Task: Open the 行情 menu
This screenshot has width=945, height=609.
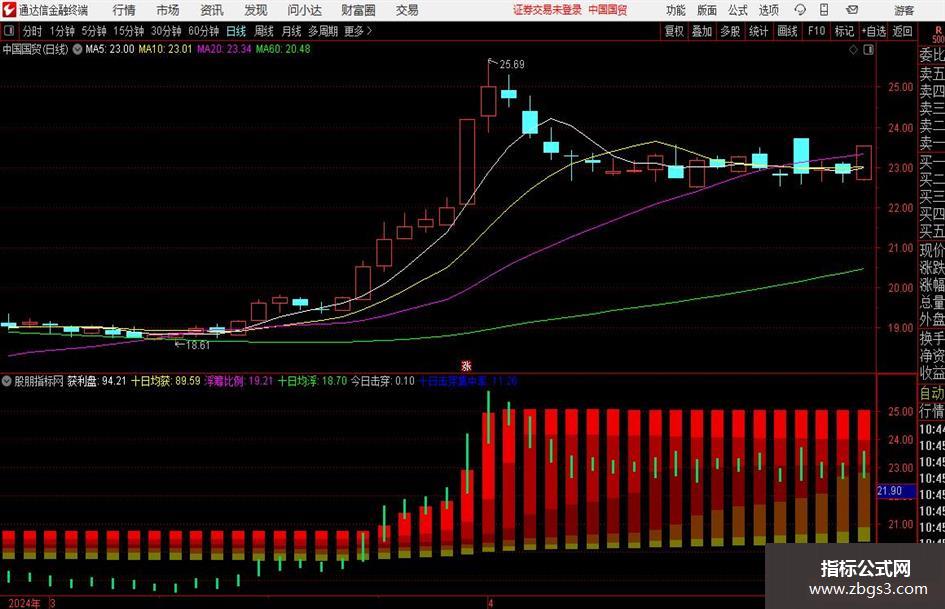Action: point(124,10)
